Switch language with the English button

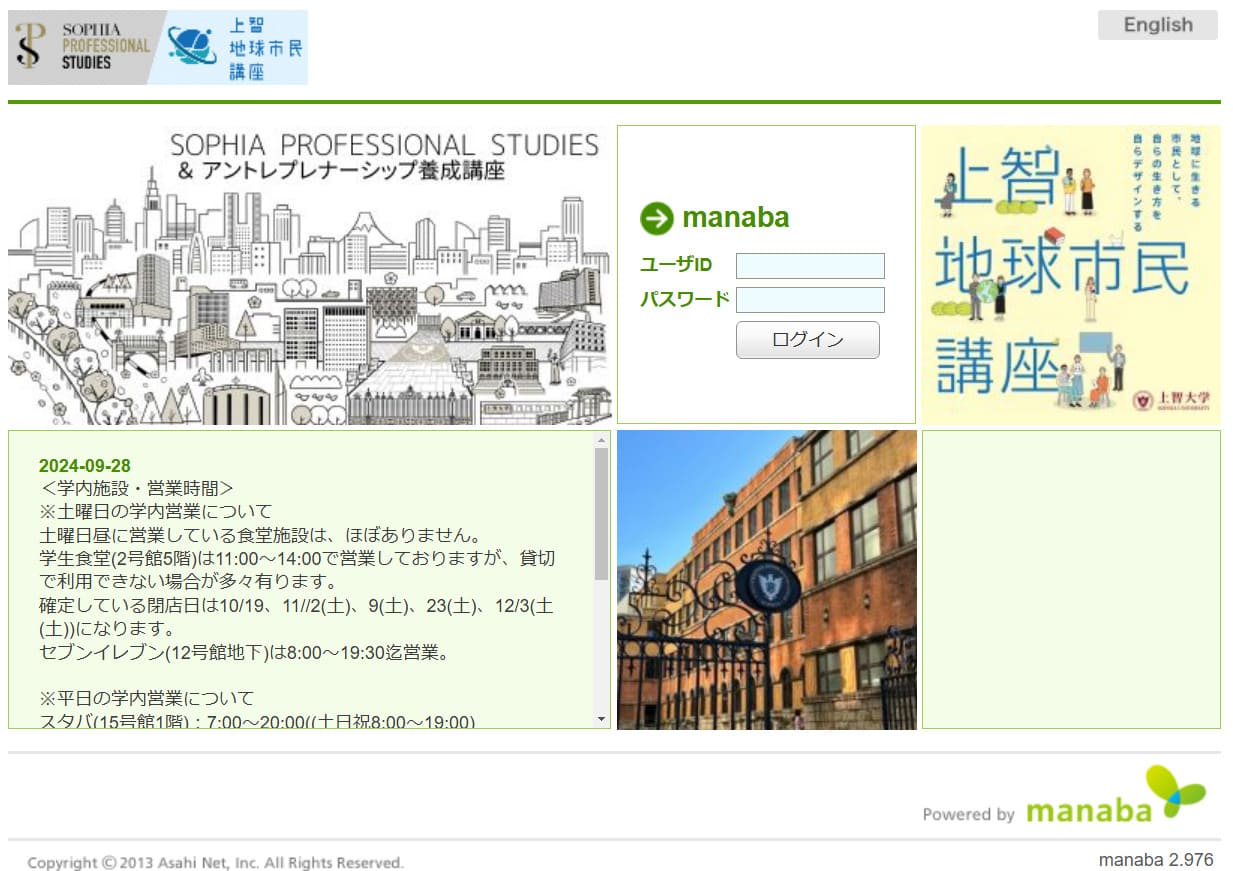click(x=1157, y=25)
